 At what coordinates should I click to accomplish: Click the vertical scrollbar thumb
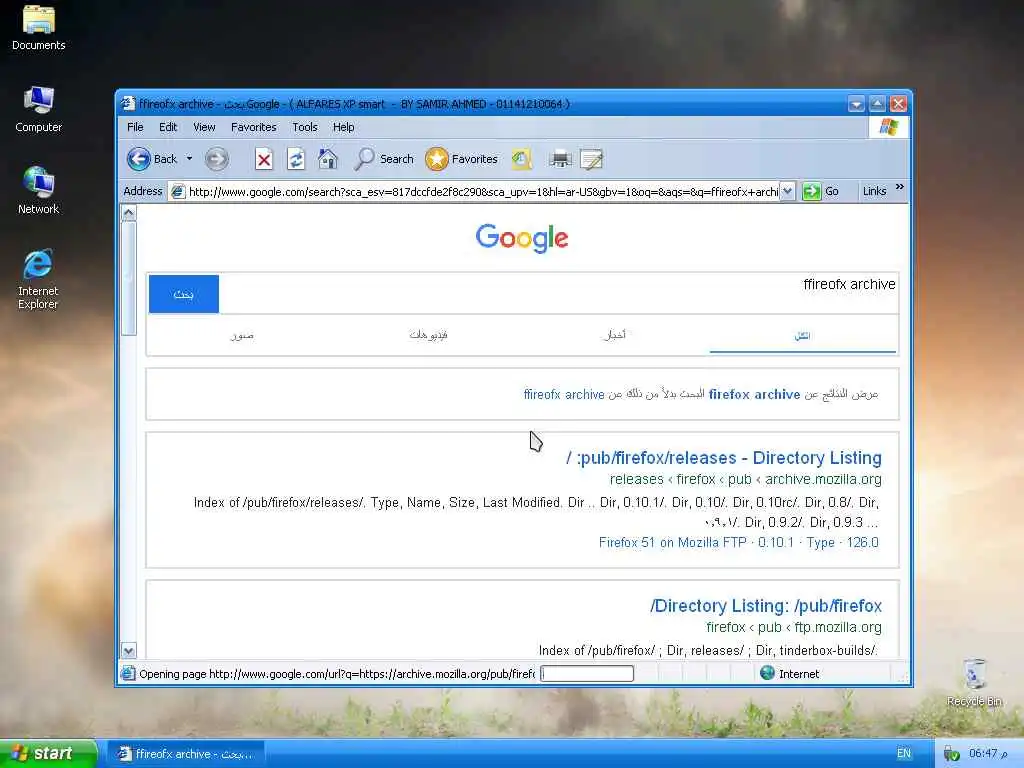[129, 279]
